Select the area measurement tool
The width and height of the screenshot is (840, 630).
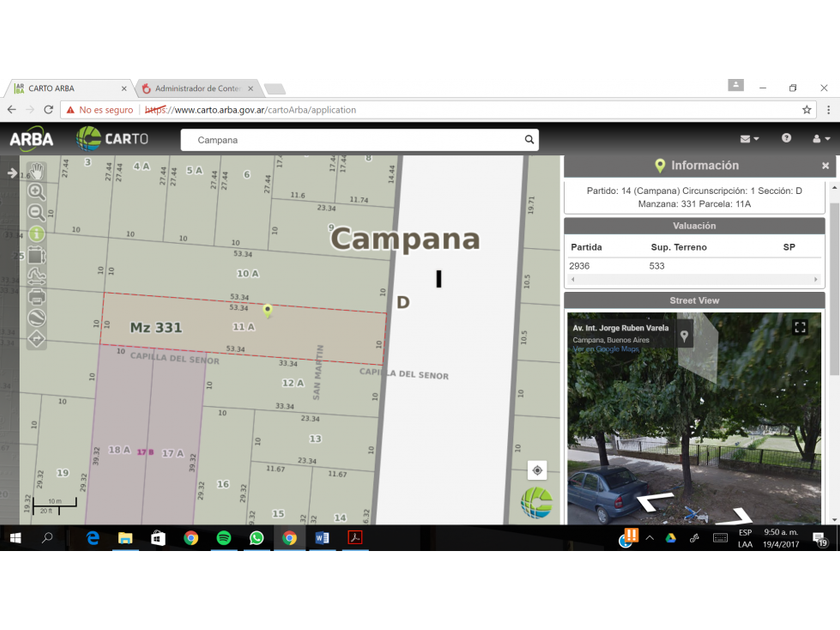point(36,255)
